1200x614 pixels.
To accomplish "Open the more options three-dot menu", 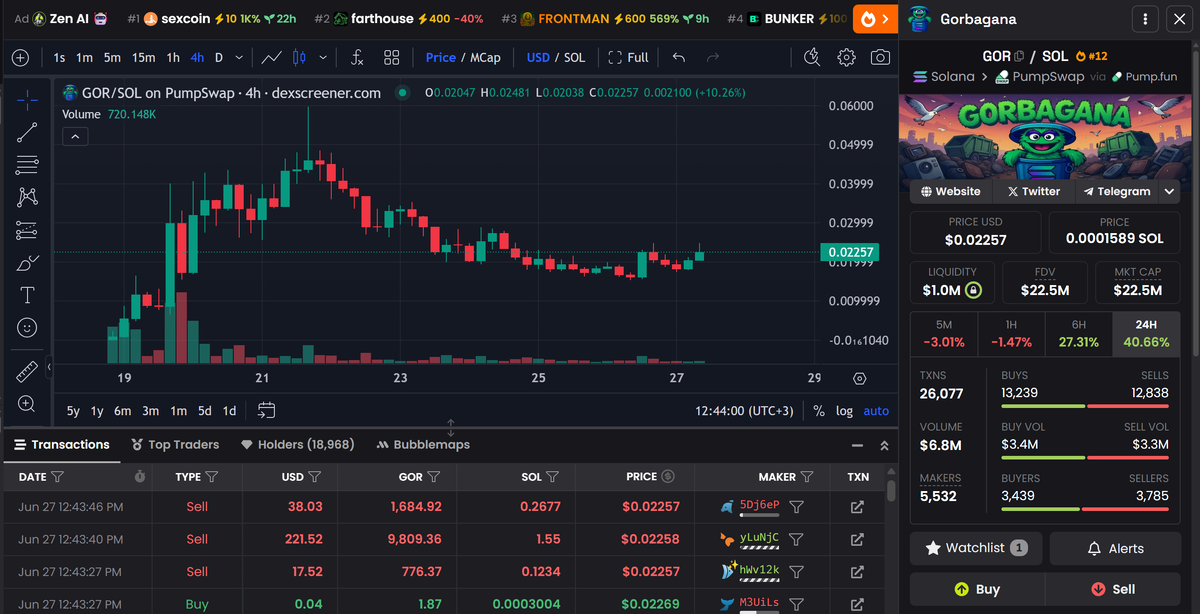I will tap(1146, 19).
